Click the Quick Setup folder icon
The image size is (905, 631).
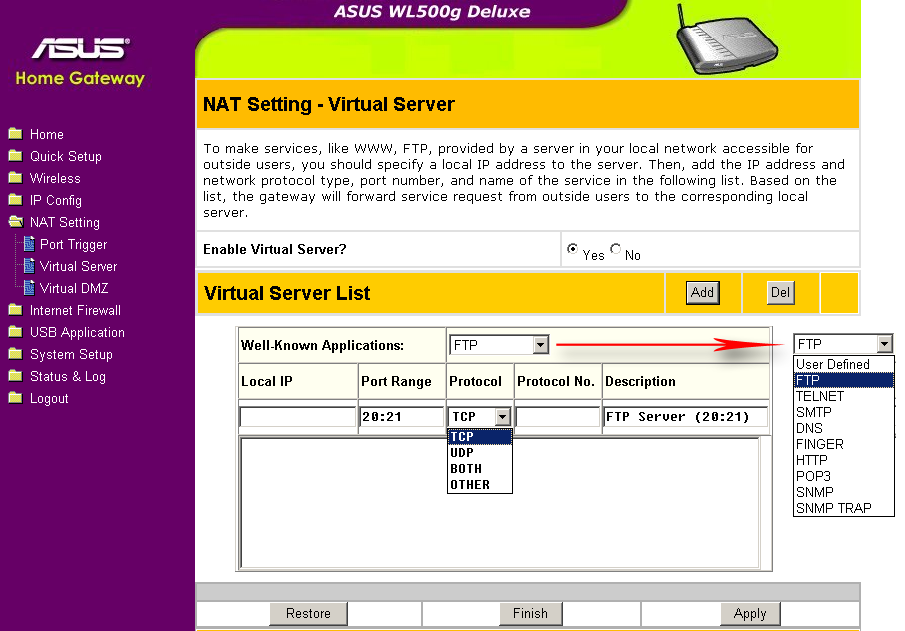tap(16, 156)
